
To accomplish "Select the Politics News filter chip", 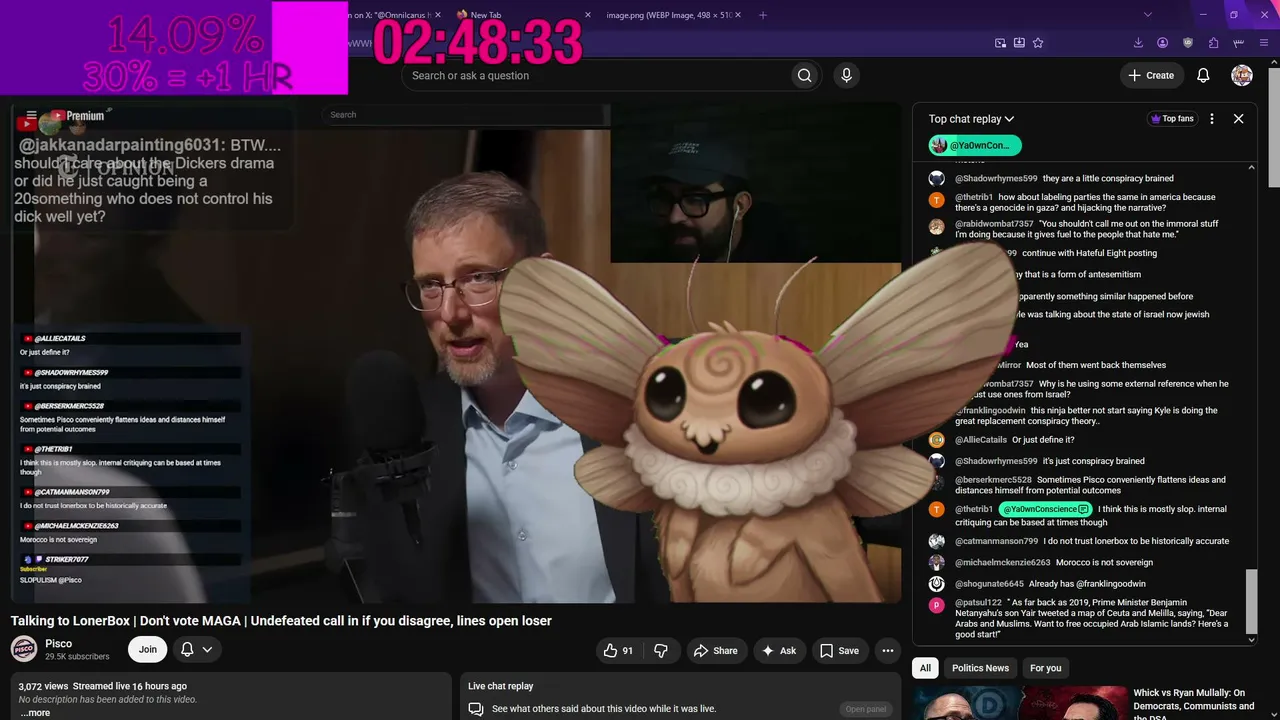I will [x=980, y=668].
